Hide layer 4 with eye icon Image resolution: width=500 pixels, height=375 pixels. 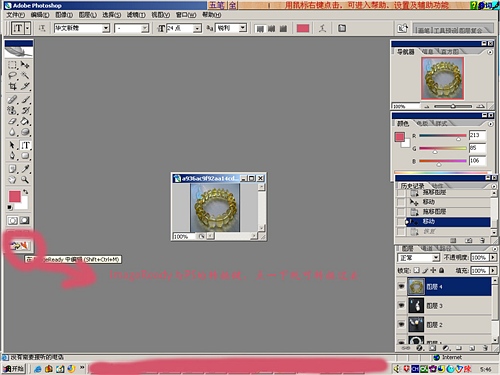[401, 287]
